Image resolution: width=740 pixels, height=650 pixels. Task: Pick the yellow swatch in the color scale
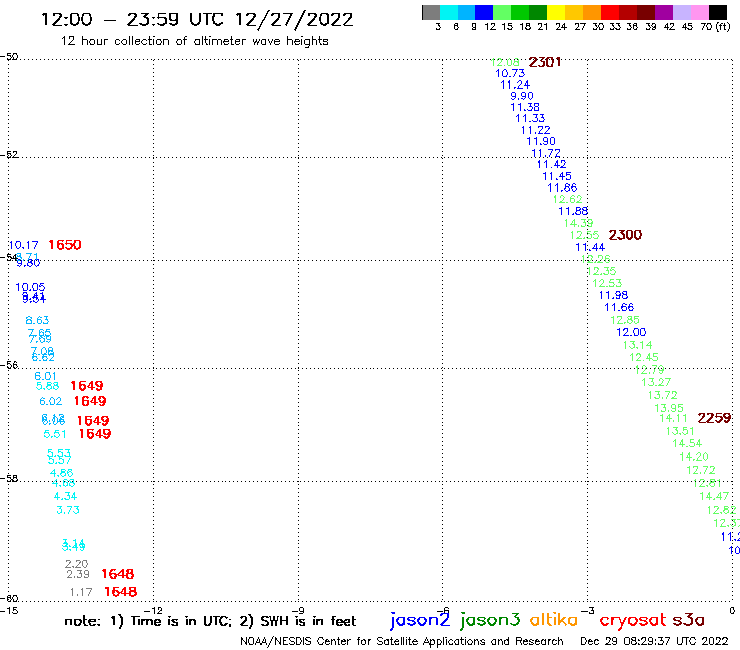tap(556, 12)
